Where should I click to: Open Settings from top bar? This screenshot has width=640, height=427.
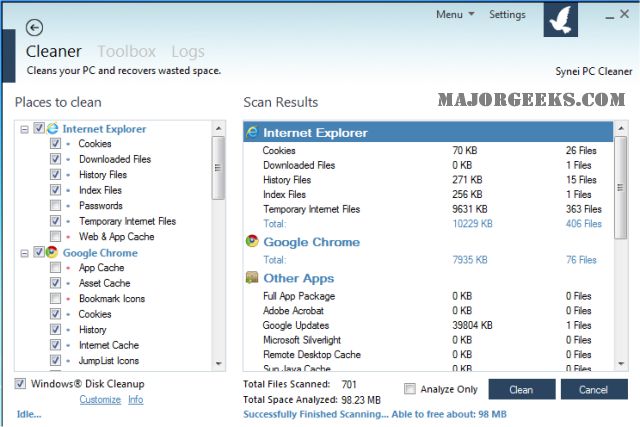(507, 15)
